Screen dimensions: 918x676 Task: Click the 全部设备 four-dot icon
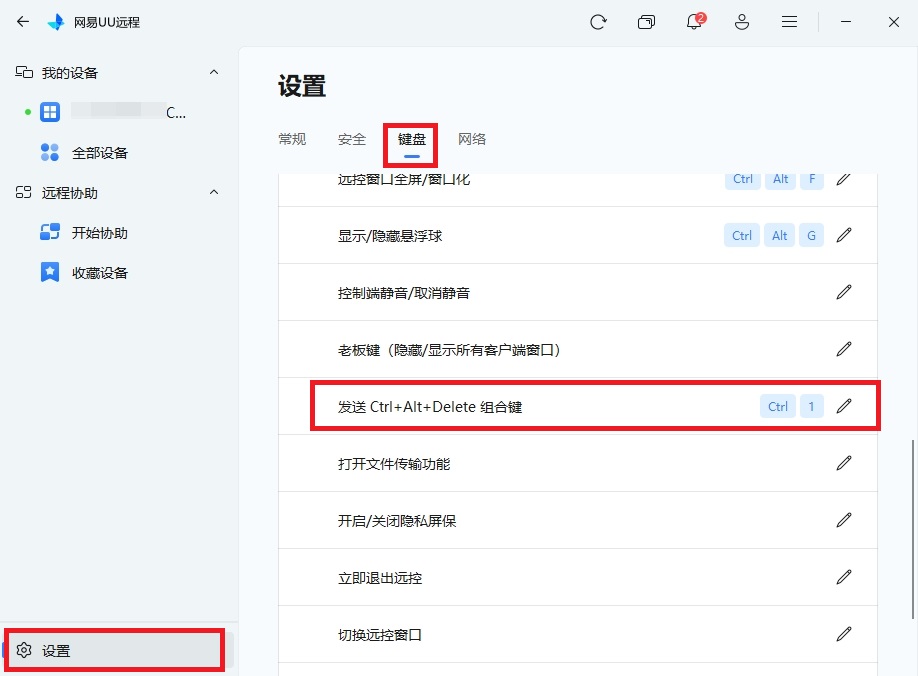tap(50, 152)
